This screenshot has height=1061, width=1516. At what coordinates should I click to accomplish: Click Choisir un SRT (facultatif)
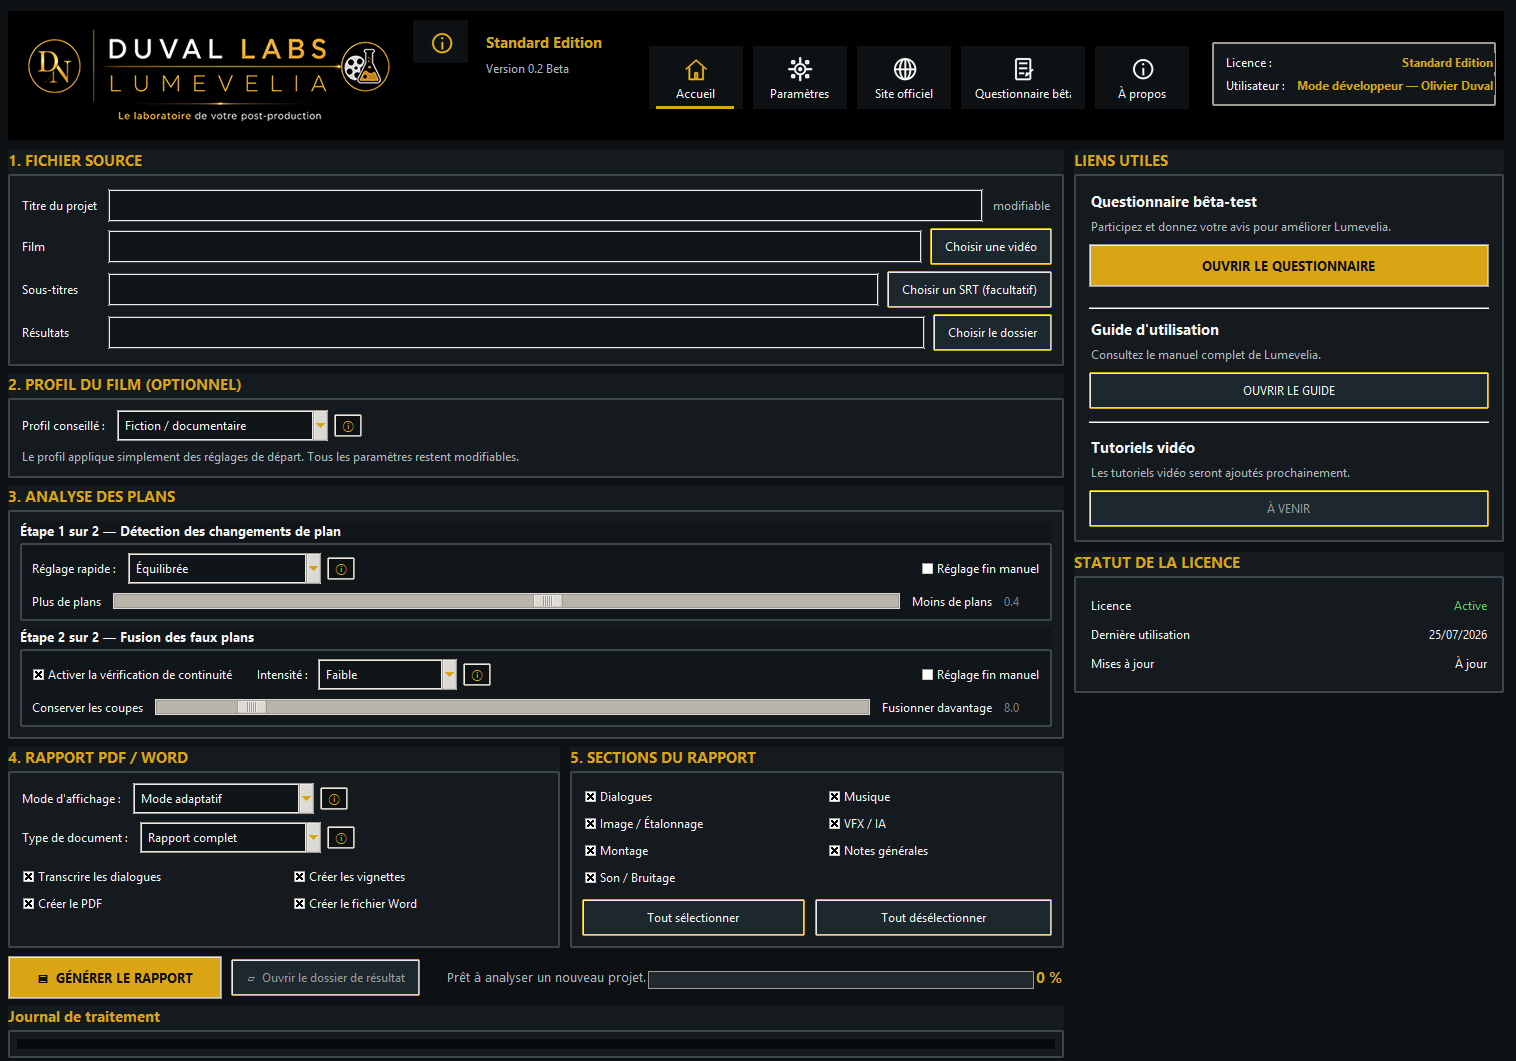(x=969, y=290)
